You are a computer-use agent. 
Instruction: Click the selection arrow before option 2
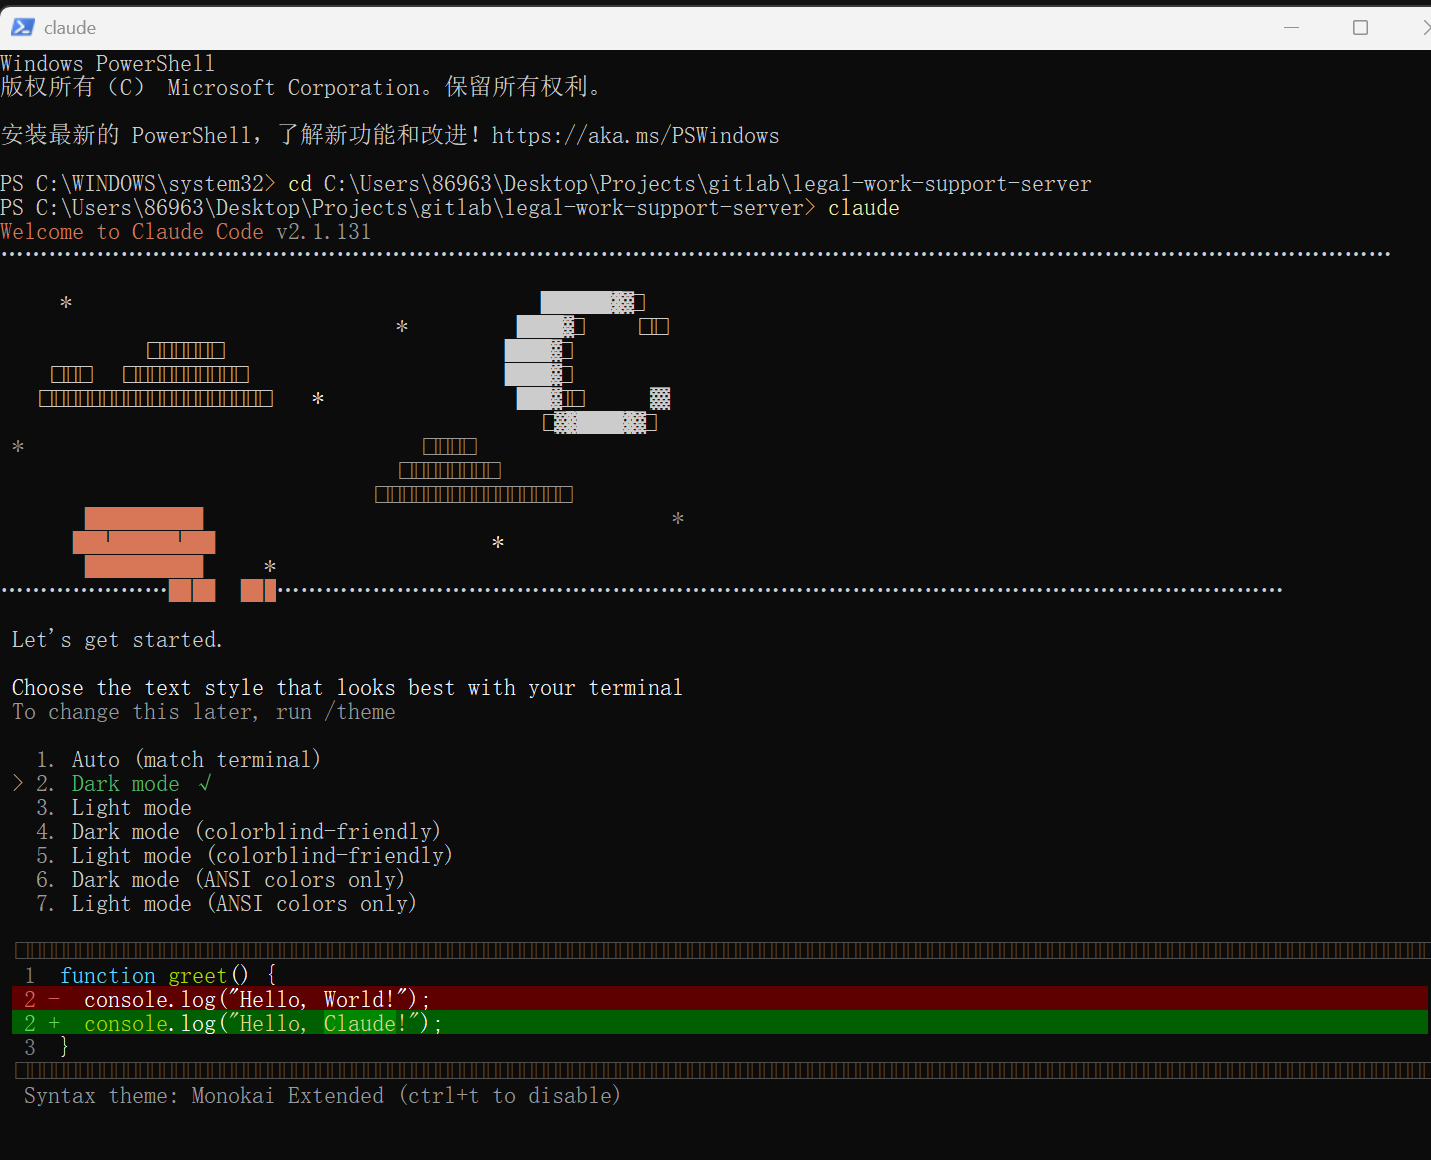[x=17, y=783]
